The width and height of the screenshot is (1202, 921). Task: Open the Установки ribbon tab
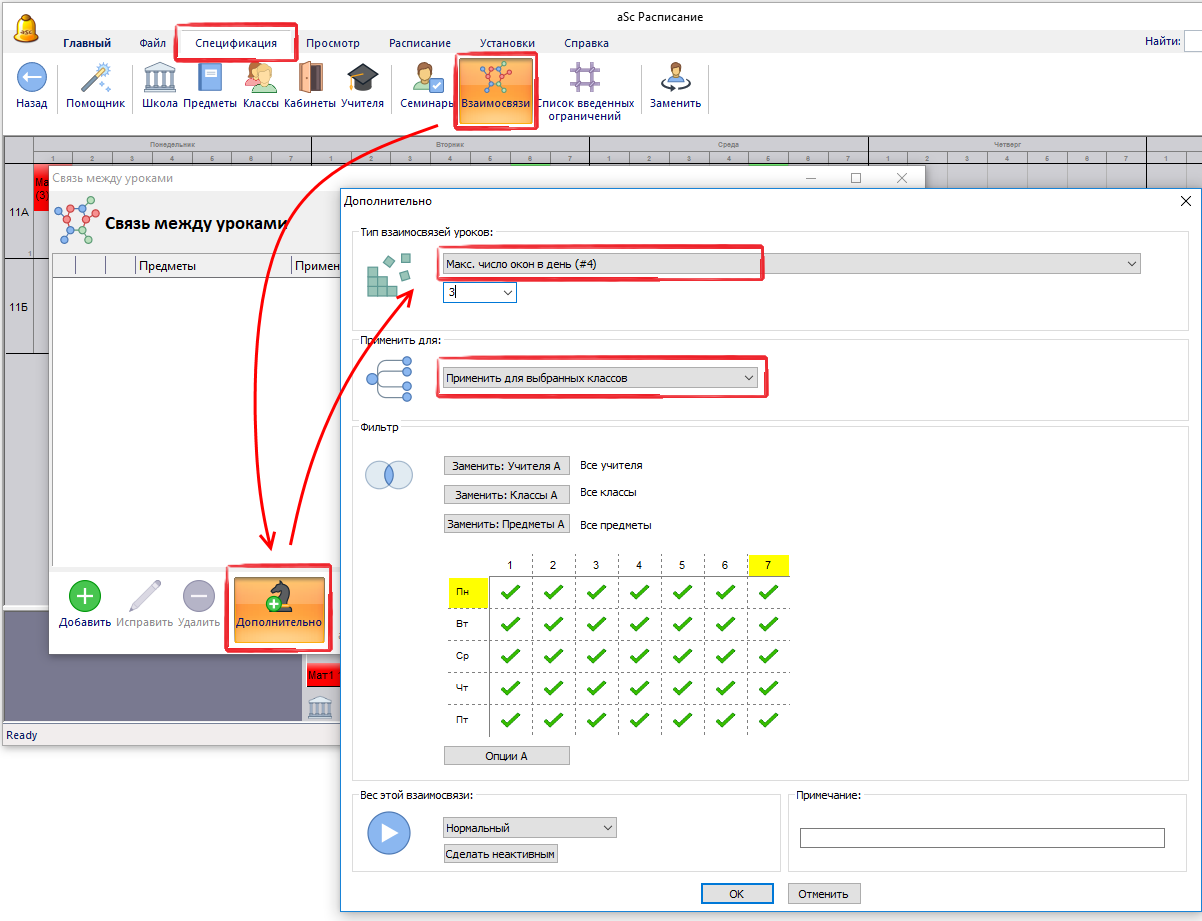coord(506,43)
